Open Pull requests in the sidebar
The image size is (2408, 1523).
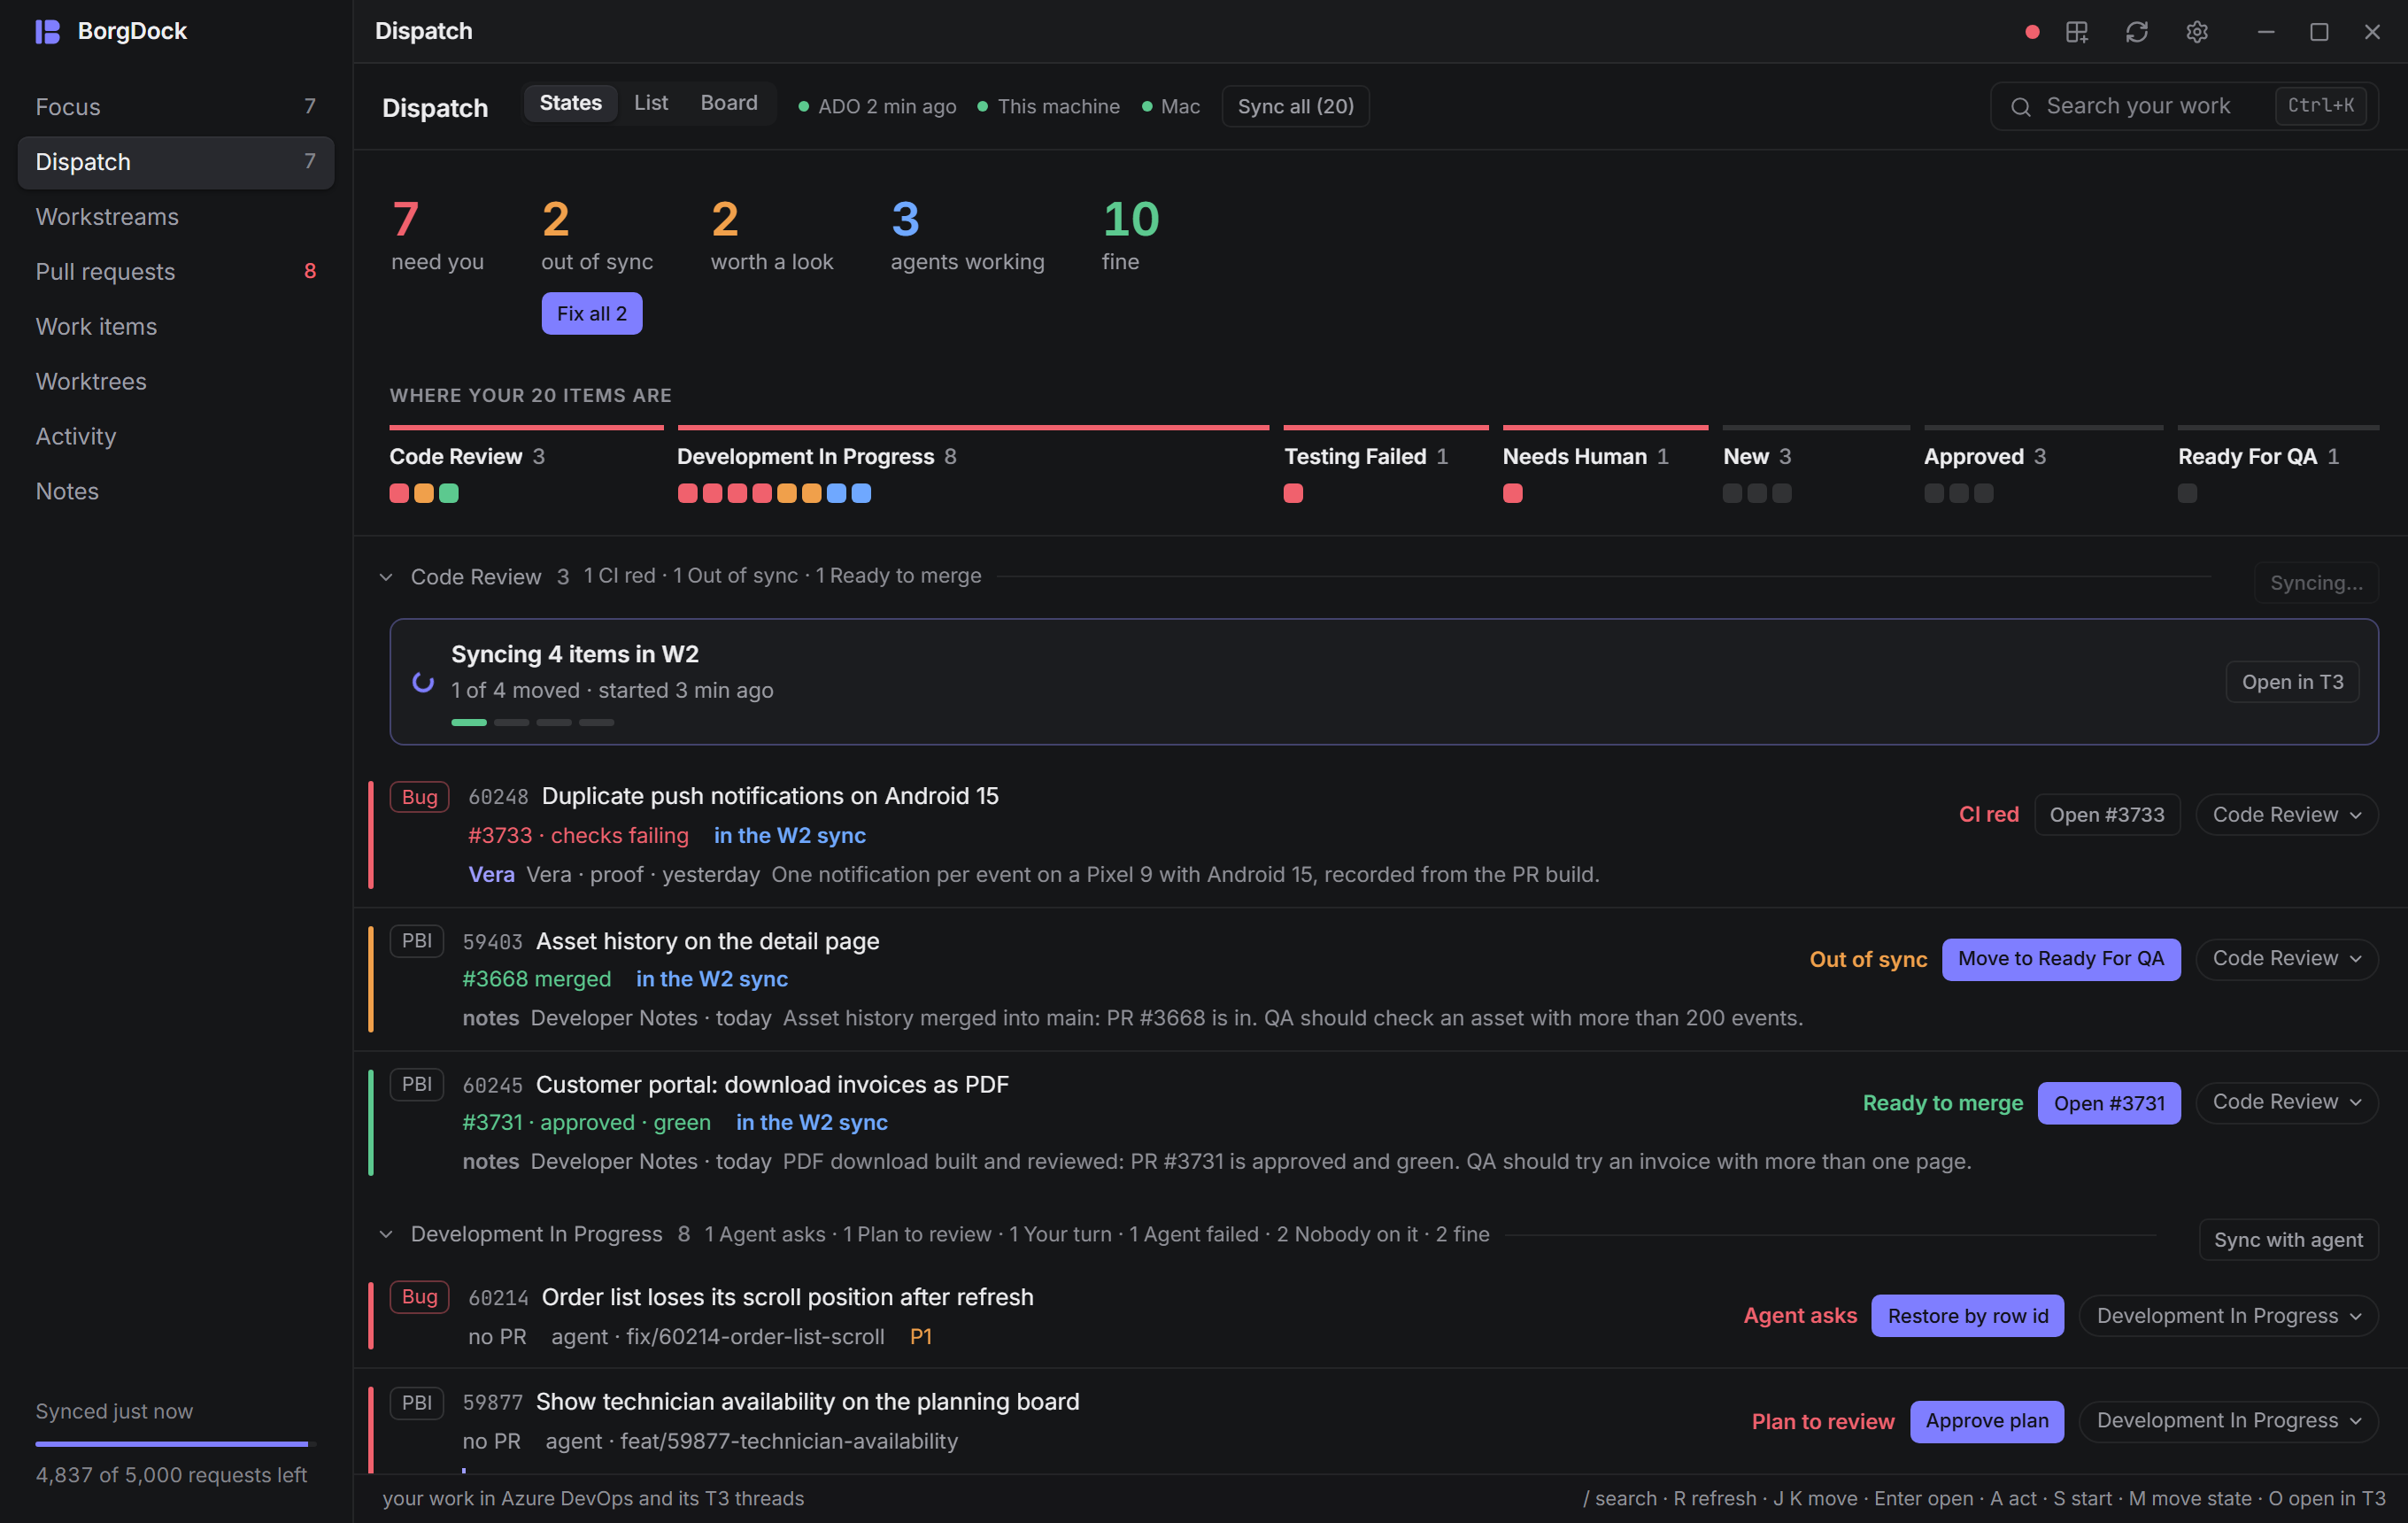pos(176,272)
